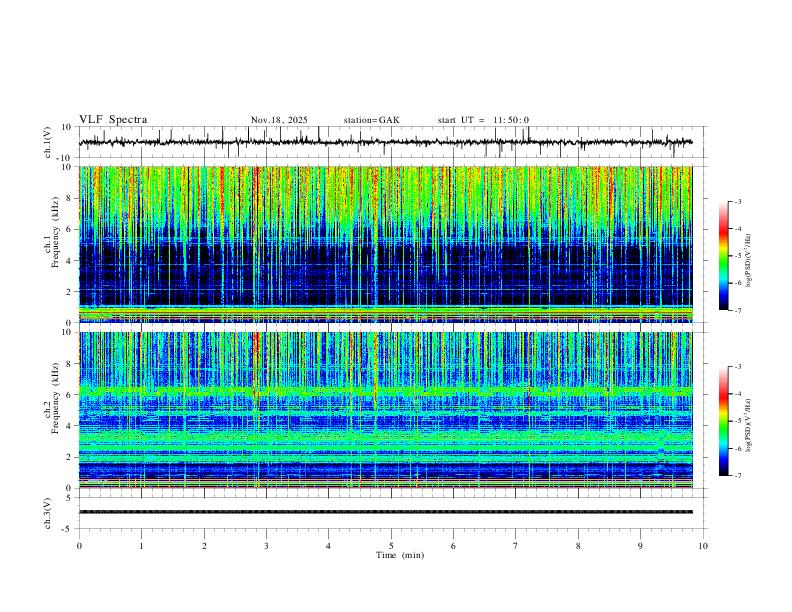The height and width of the screenshot is (612, 792).
Task: Click the upper log(PSD) colorbar label
Action: 749,261
